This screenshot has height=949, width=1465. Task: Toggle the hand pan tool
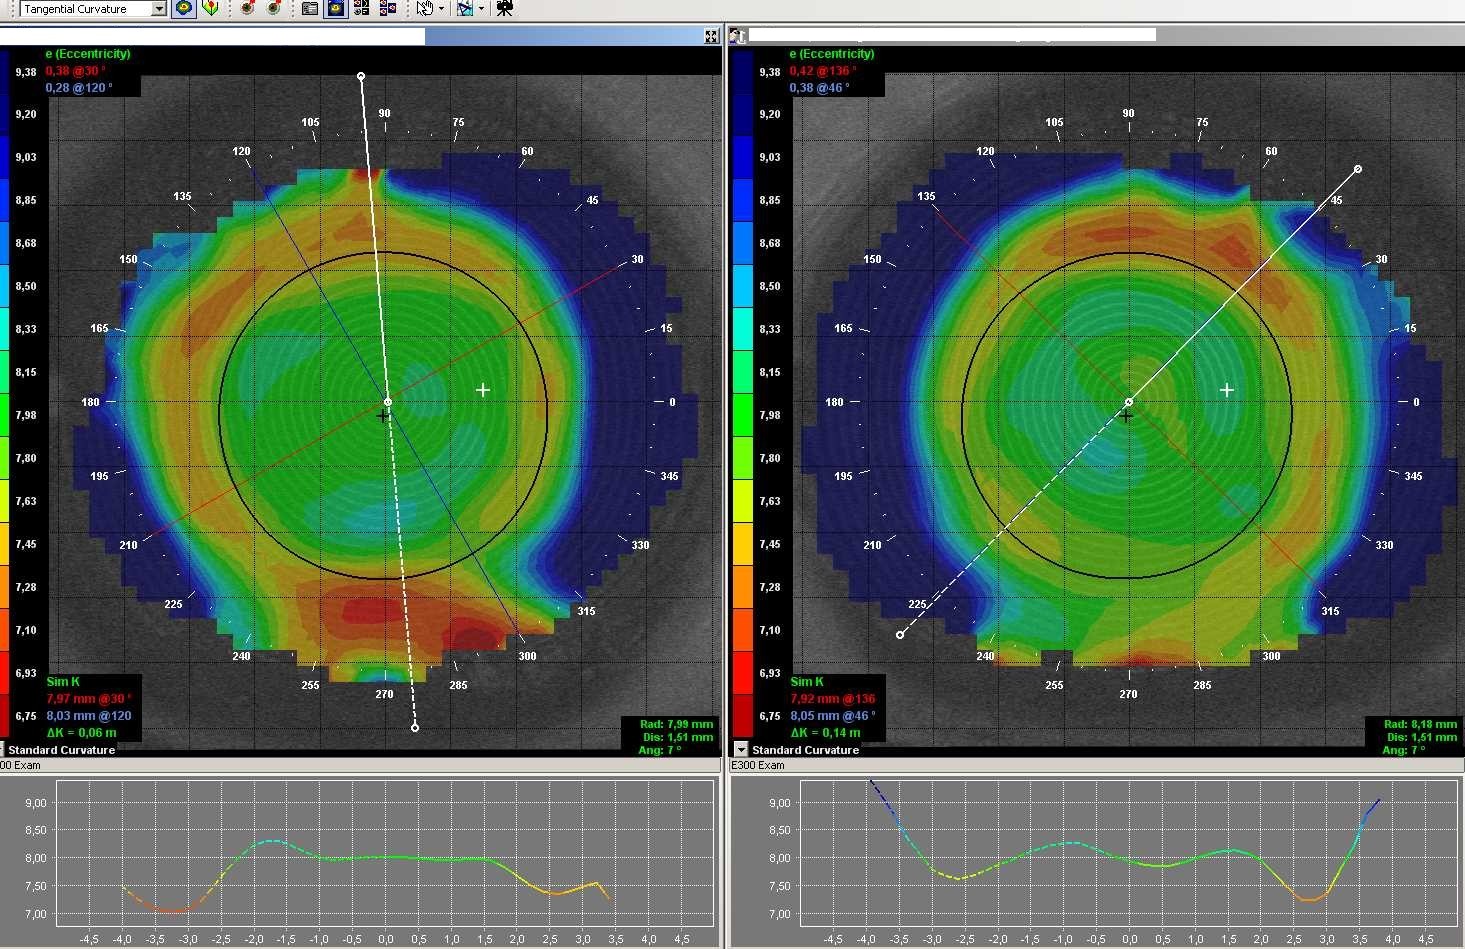coord(423,8)
